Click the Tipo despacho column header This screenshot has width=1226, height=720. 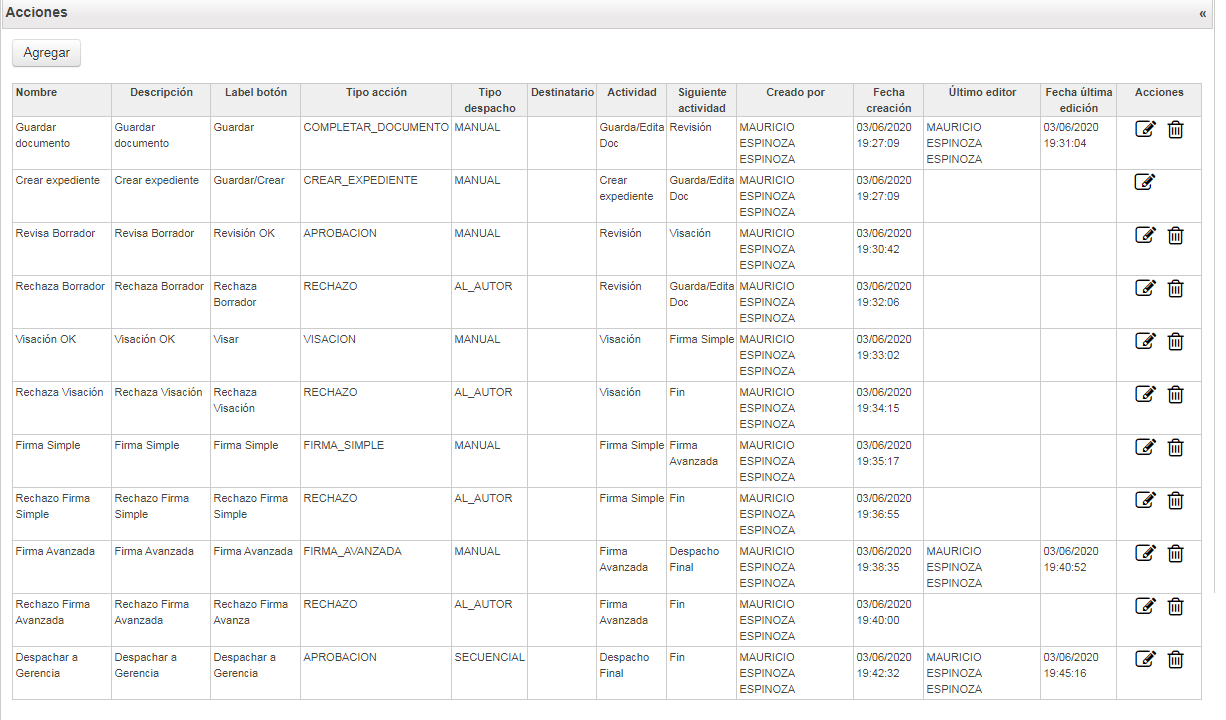pyautogui.click(x=489, y=100)
